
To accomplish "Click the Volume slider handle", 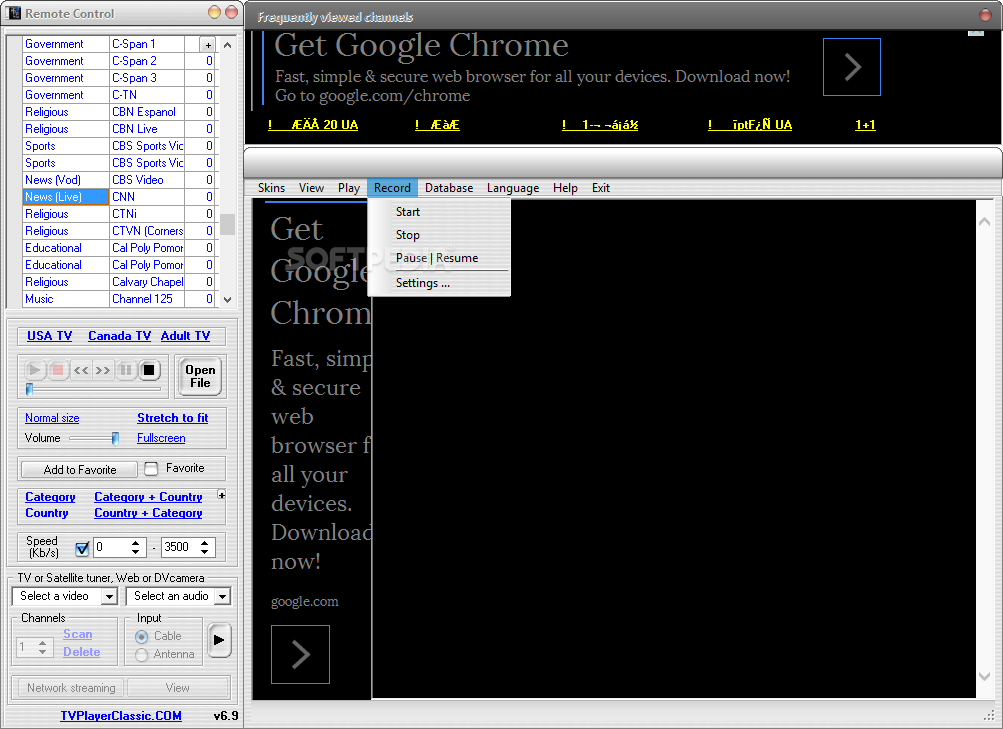I will pos(115,438).
